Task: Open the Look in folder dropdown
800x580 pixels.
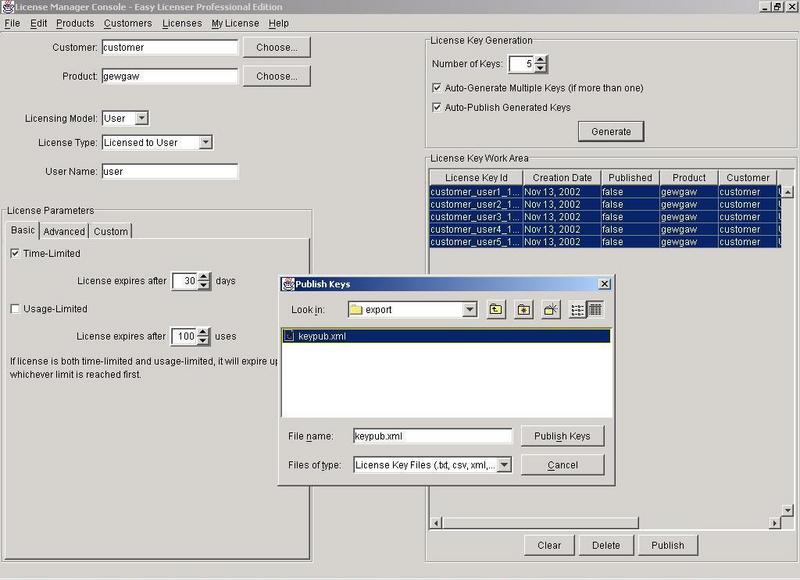Action: coord(470,310)
